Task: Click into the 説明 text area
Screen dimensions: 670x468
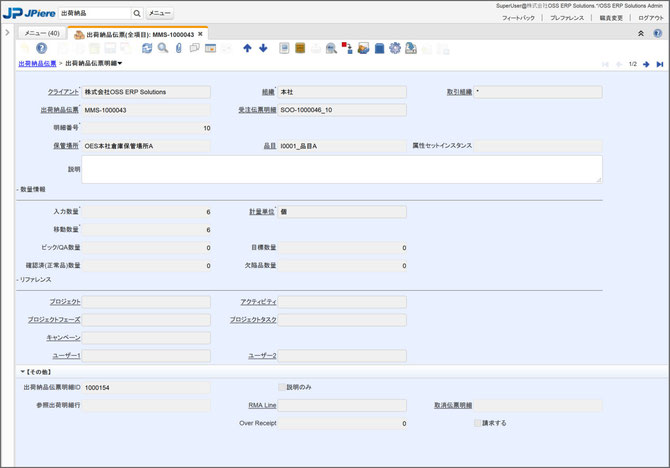Action: (342, 169)
